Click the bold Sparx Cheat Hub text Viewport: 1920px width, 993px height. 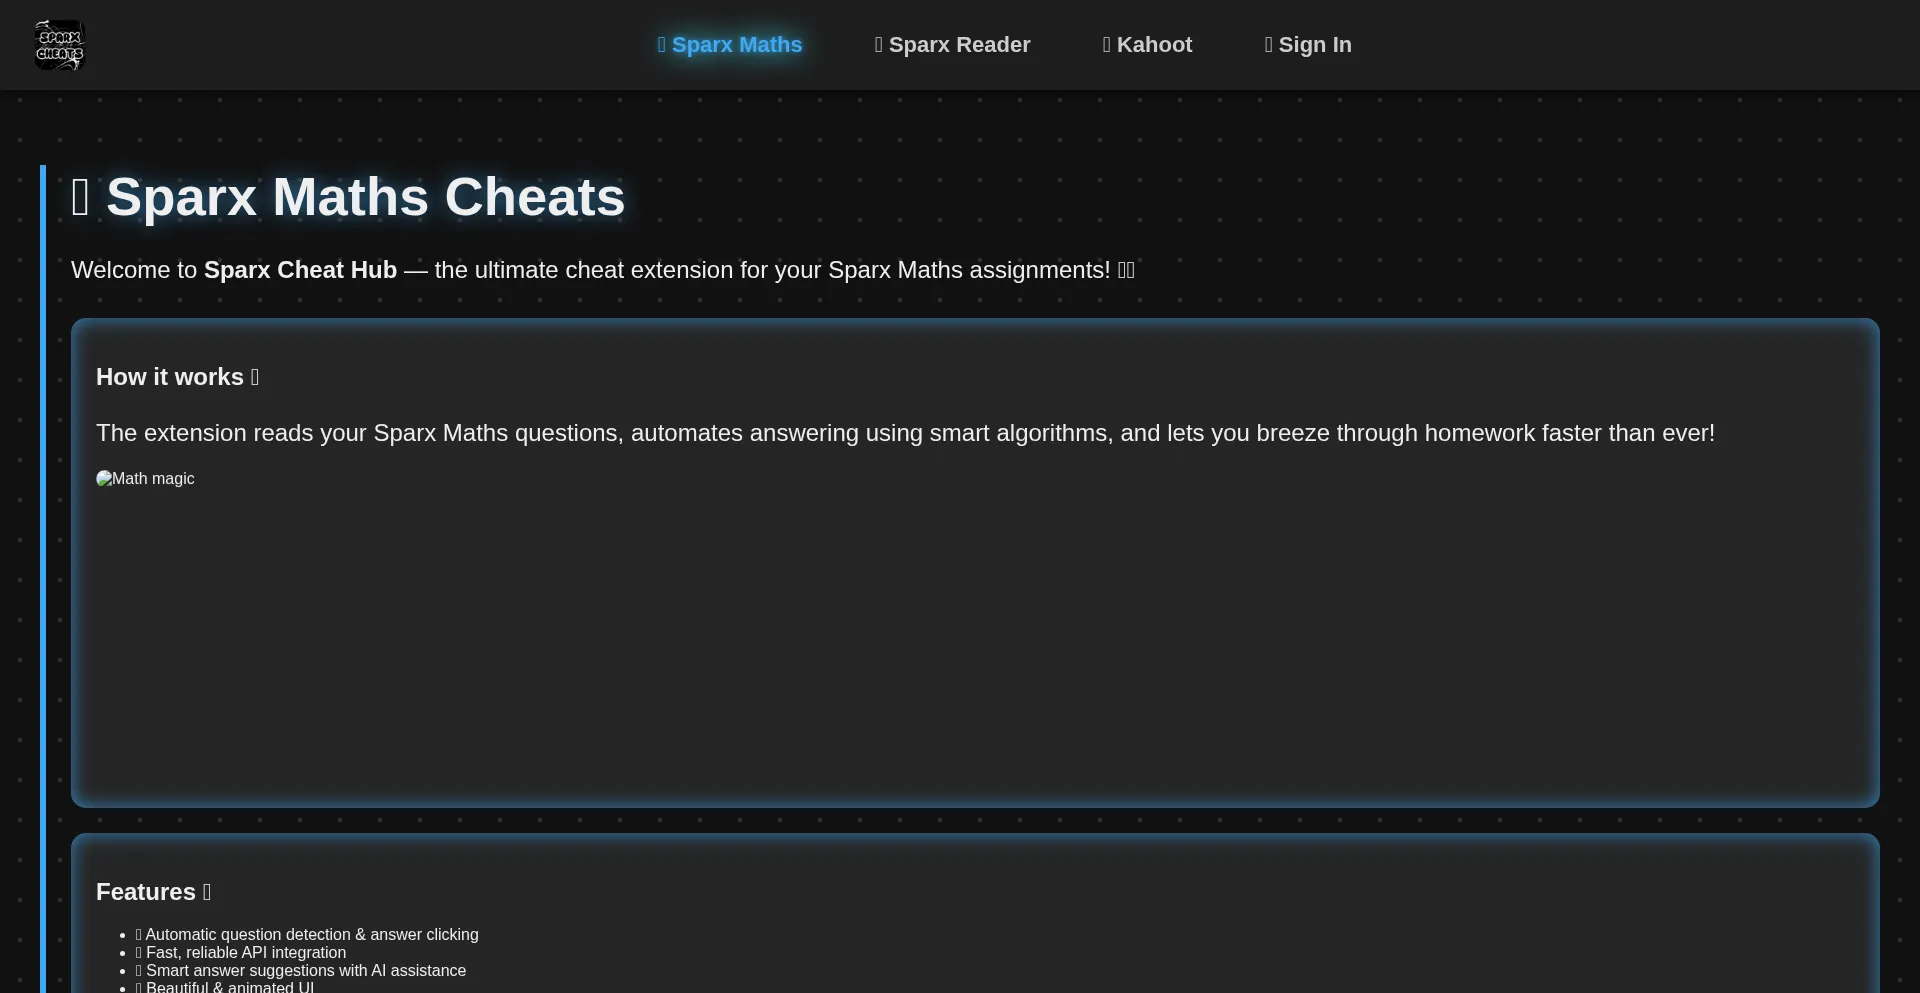click(300, 270)
